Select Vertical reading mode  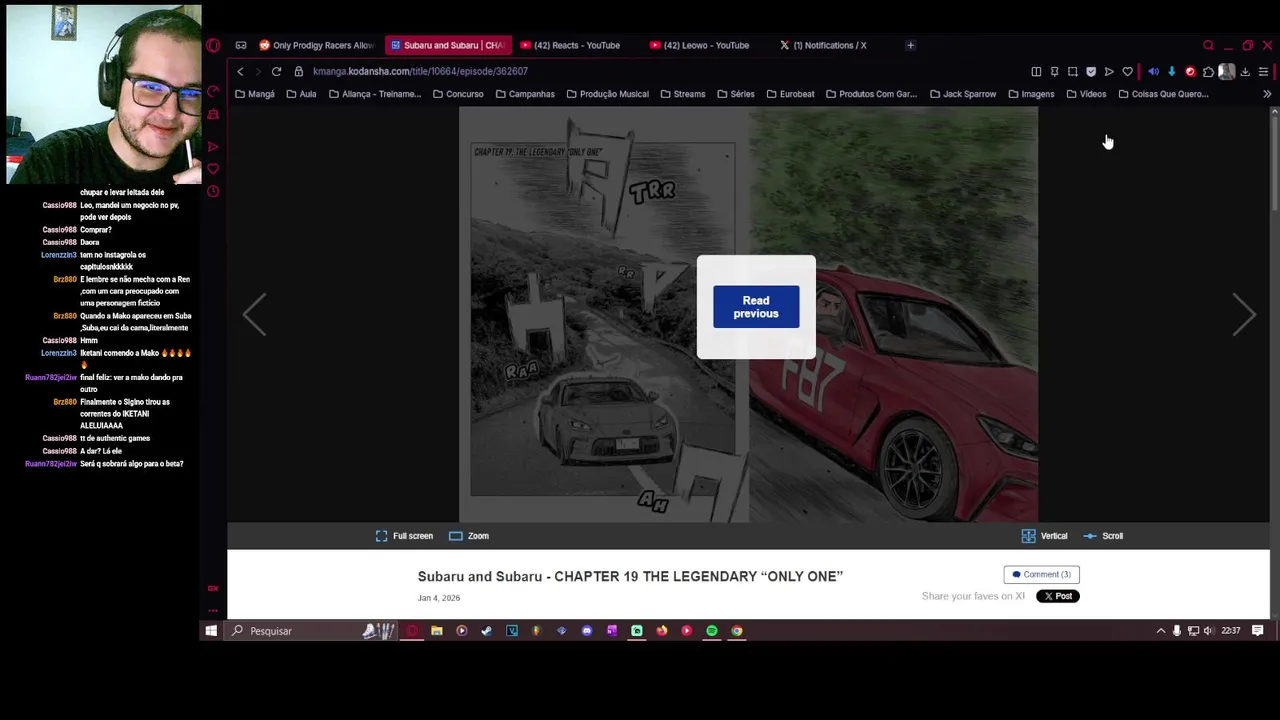[x=1045, y=536]
